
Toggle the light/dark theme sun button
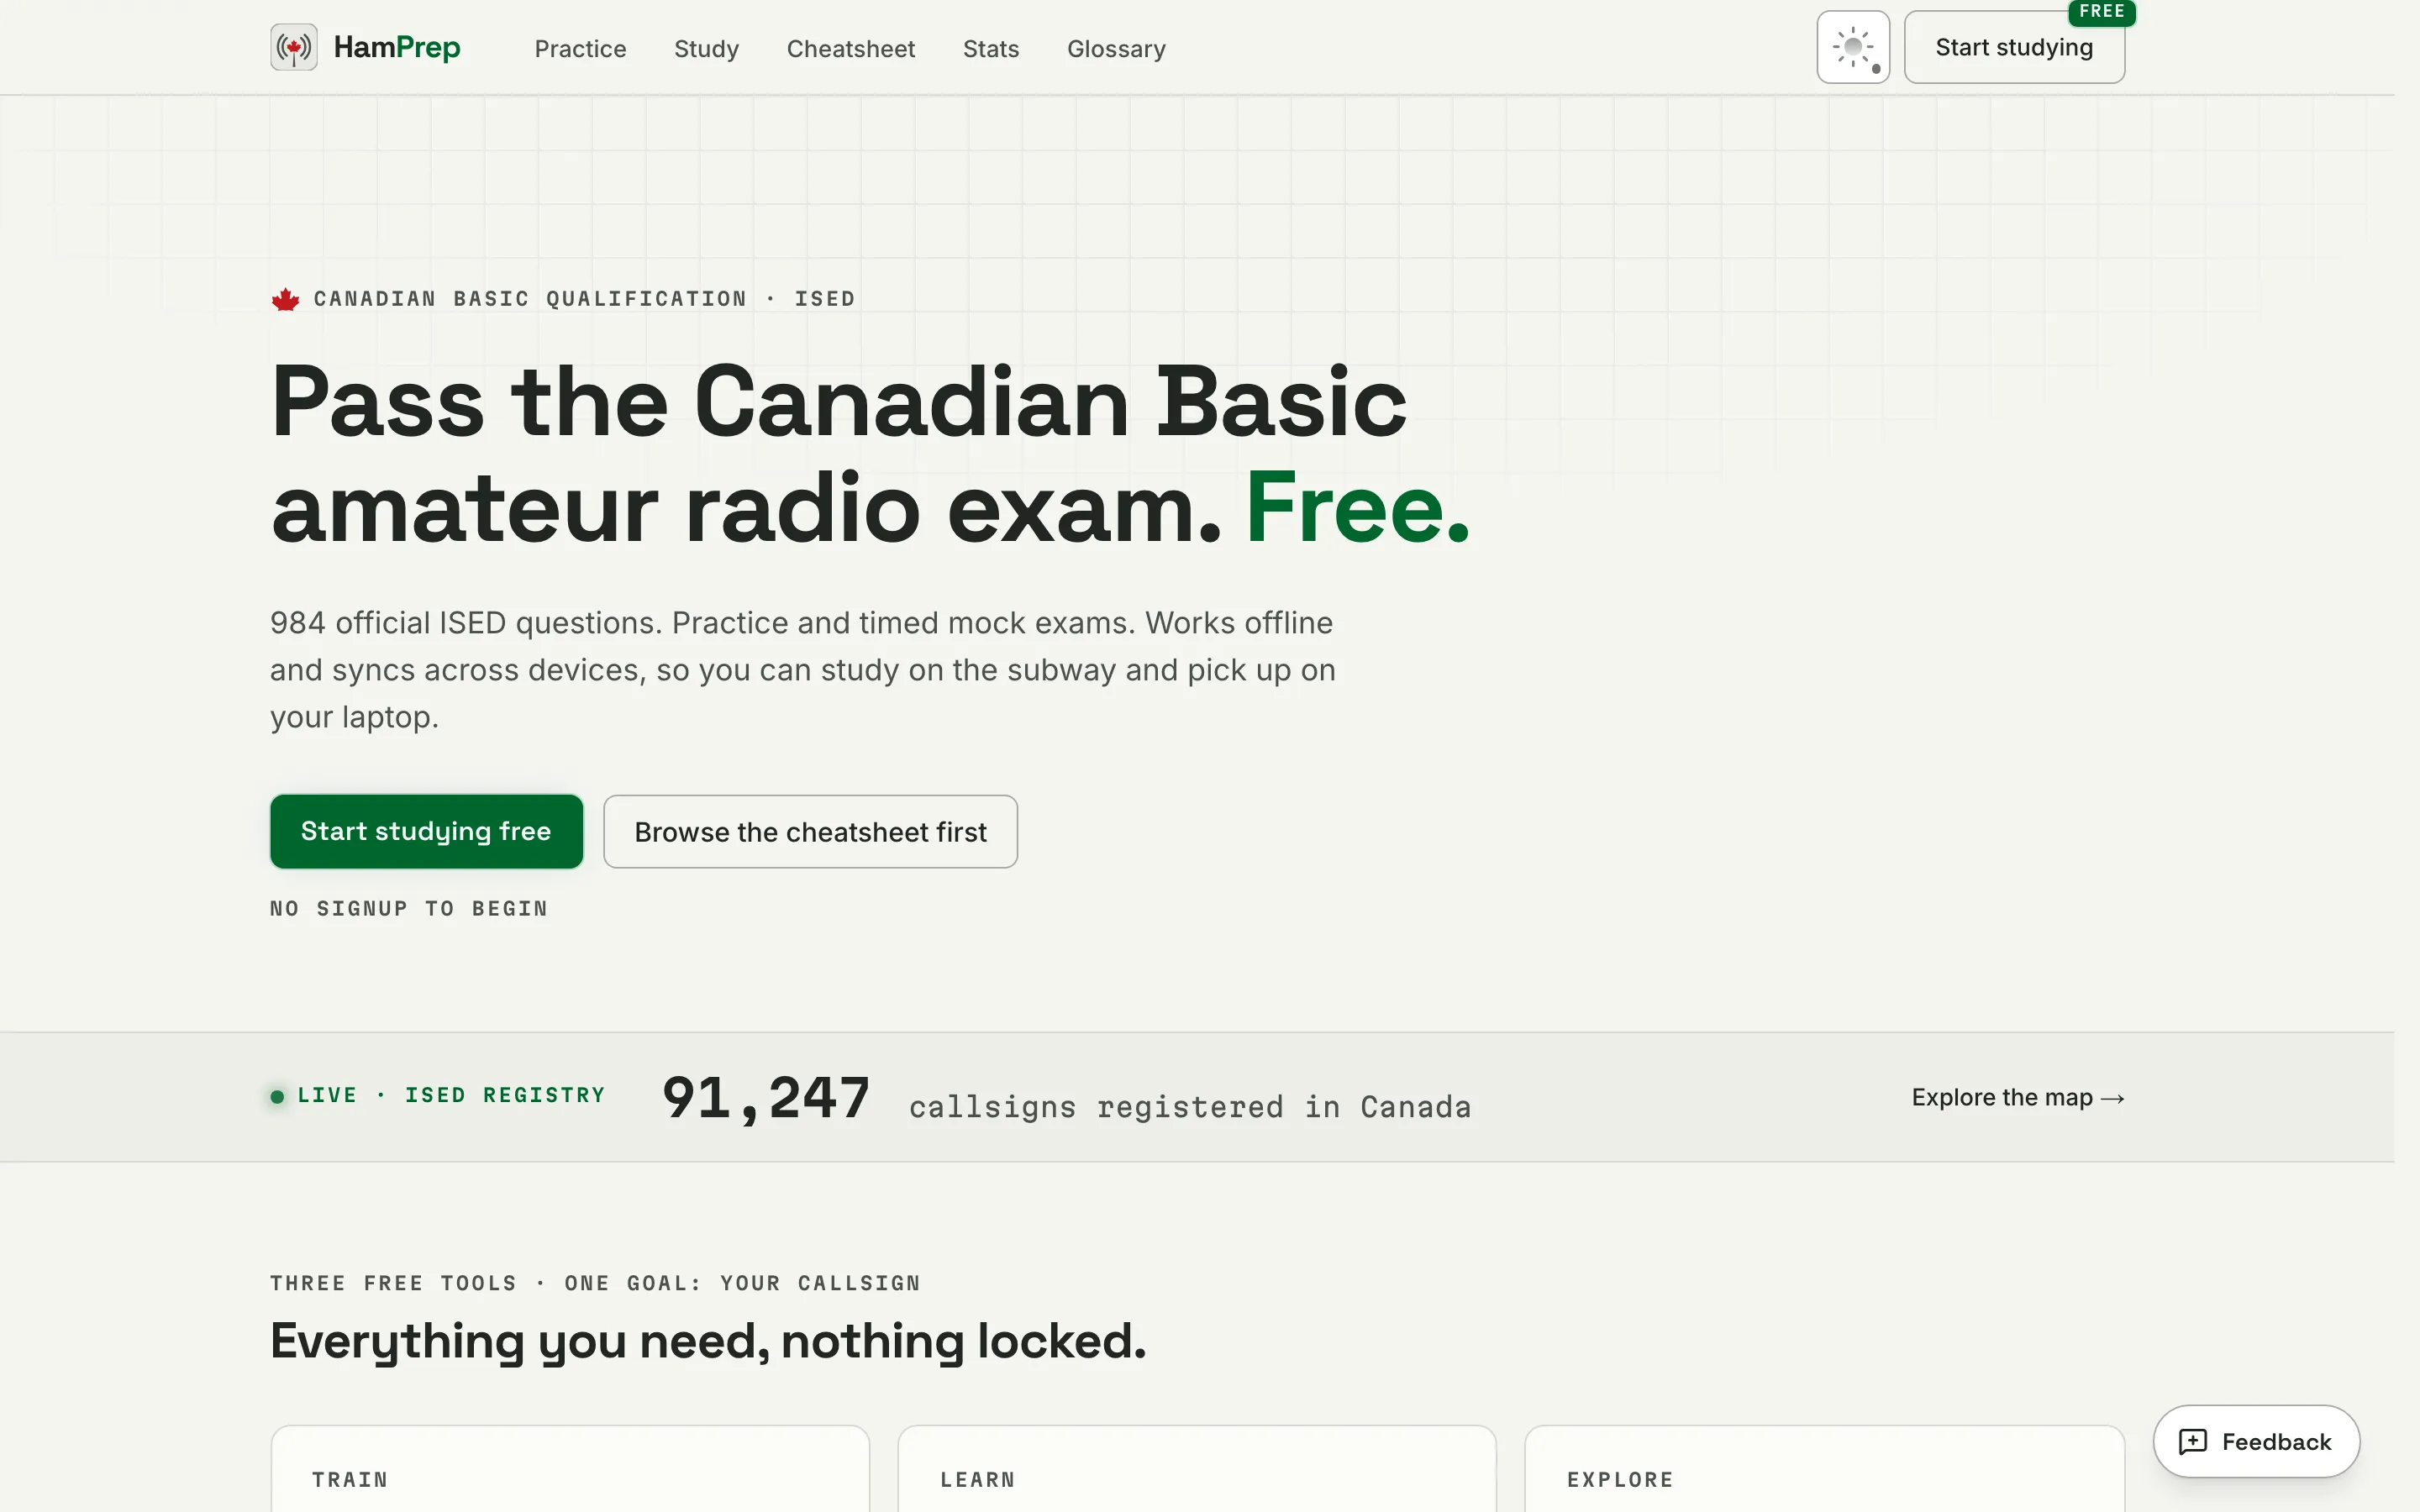[x=1853, y=47]
